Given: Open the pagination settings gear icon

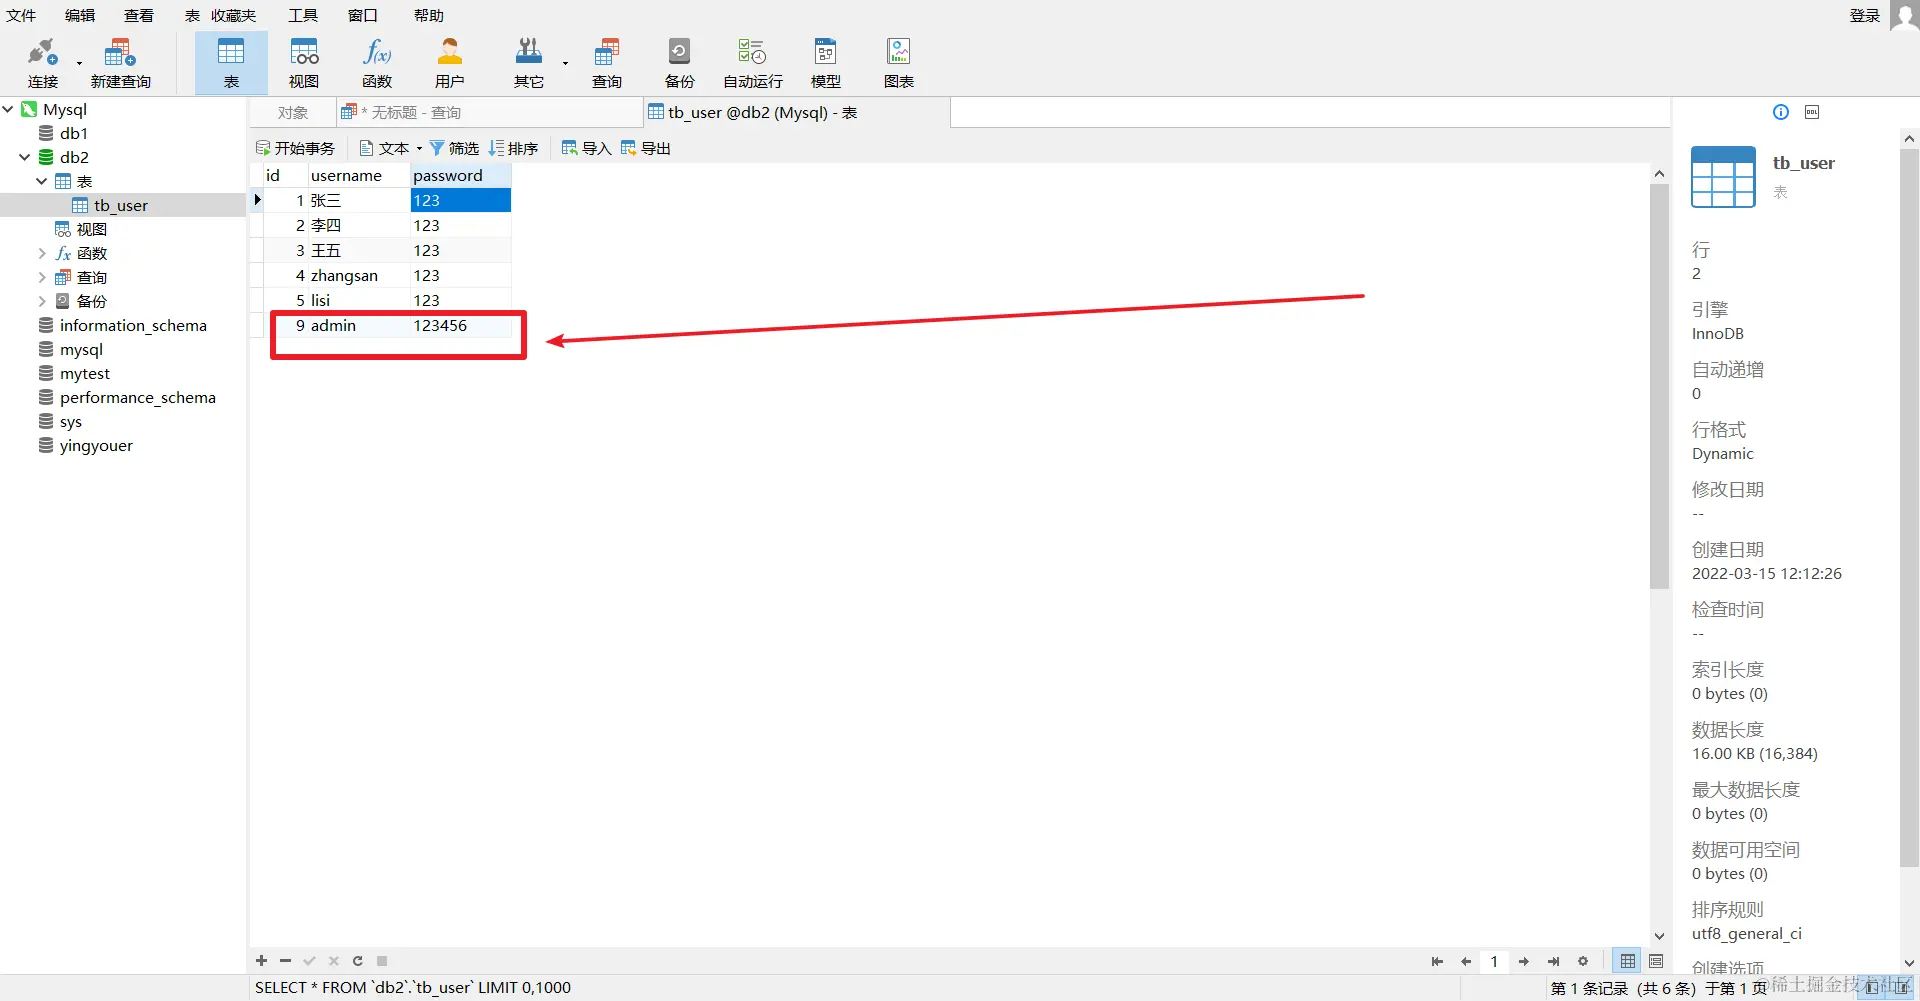Looking at the screenshot, I should pos(1583,962).
